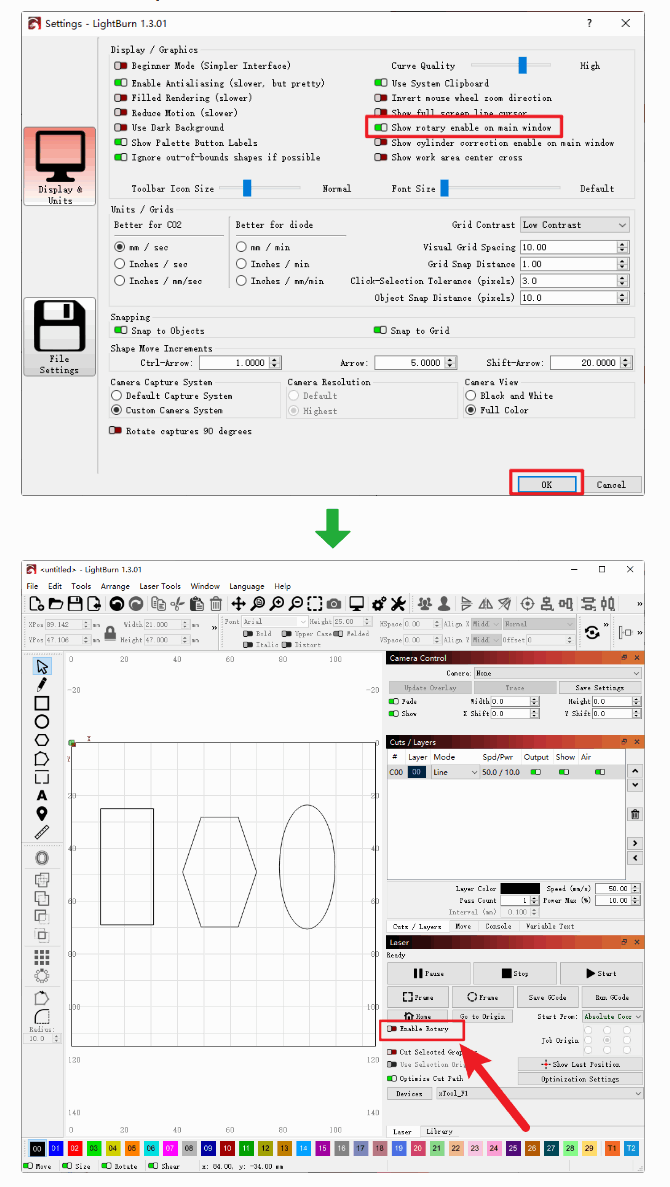670x1187 pixels.
Task: Select the Position marker pin tool
Action: [42, 814]
